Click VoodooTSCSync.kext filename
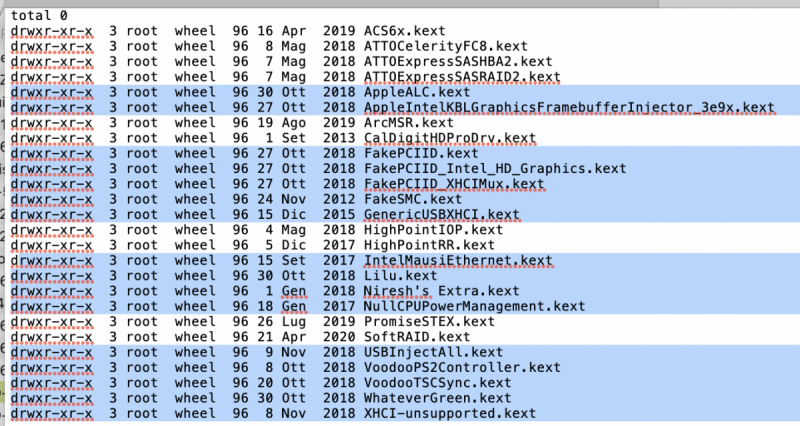This screenshot has width=800, height=426. (x=437, y=383)
